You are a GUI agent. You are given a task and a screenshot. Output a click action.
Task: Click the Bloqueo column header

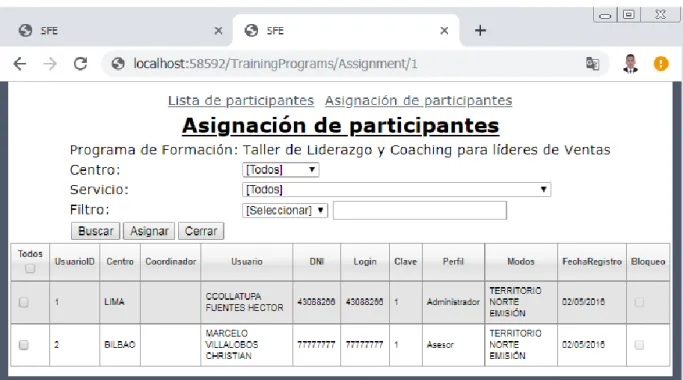(x=648, y=261)
